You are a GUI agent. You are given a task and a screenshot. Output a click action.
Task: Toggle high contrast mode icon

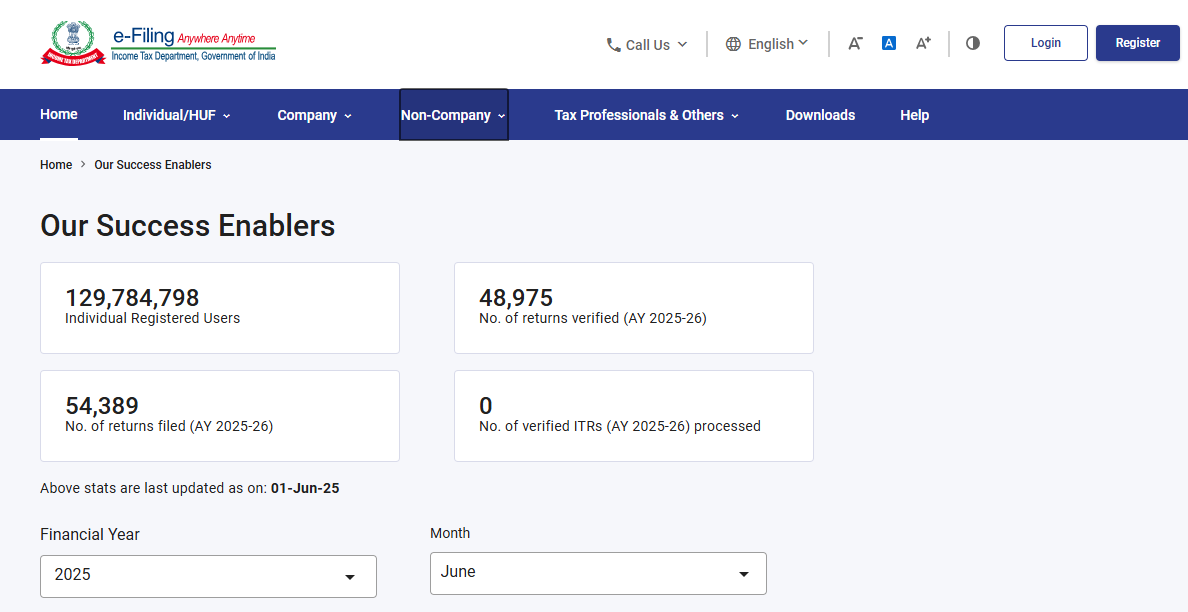pyautogui.click(x=973, y=43)
